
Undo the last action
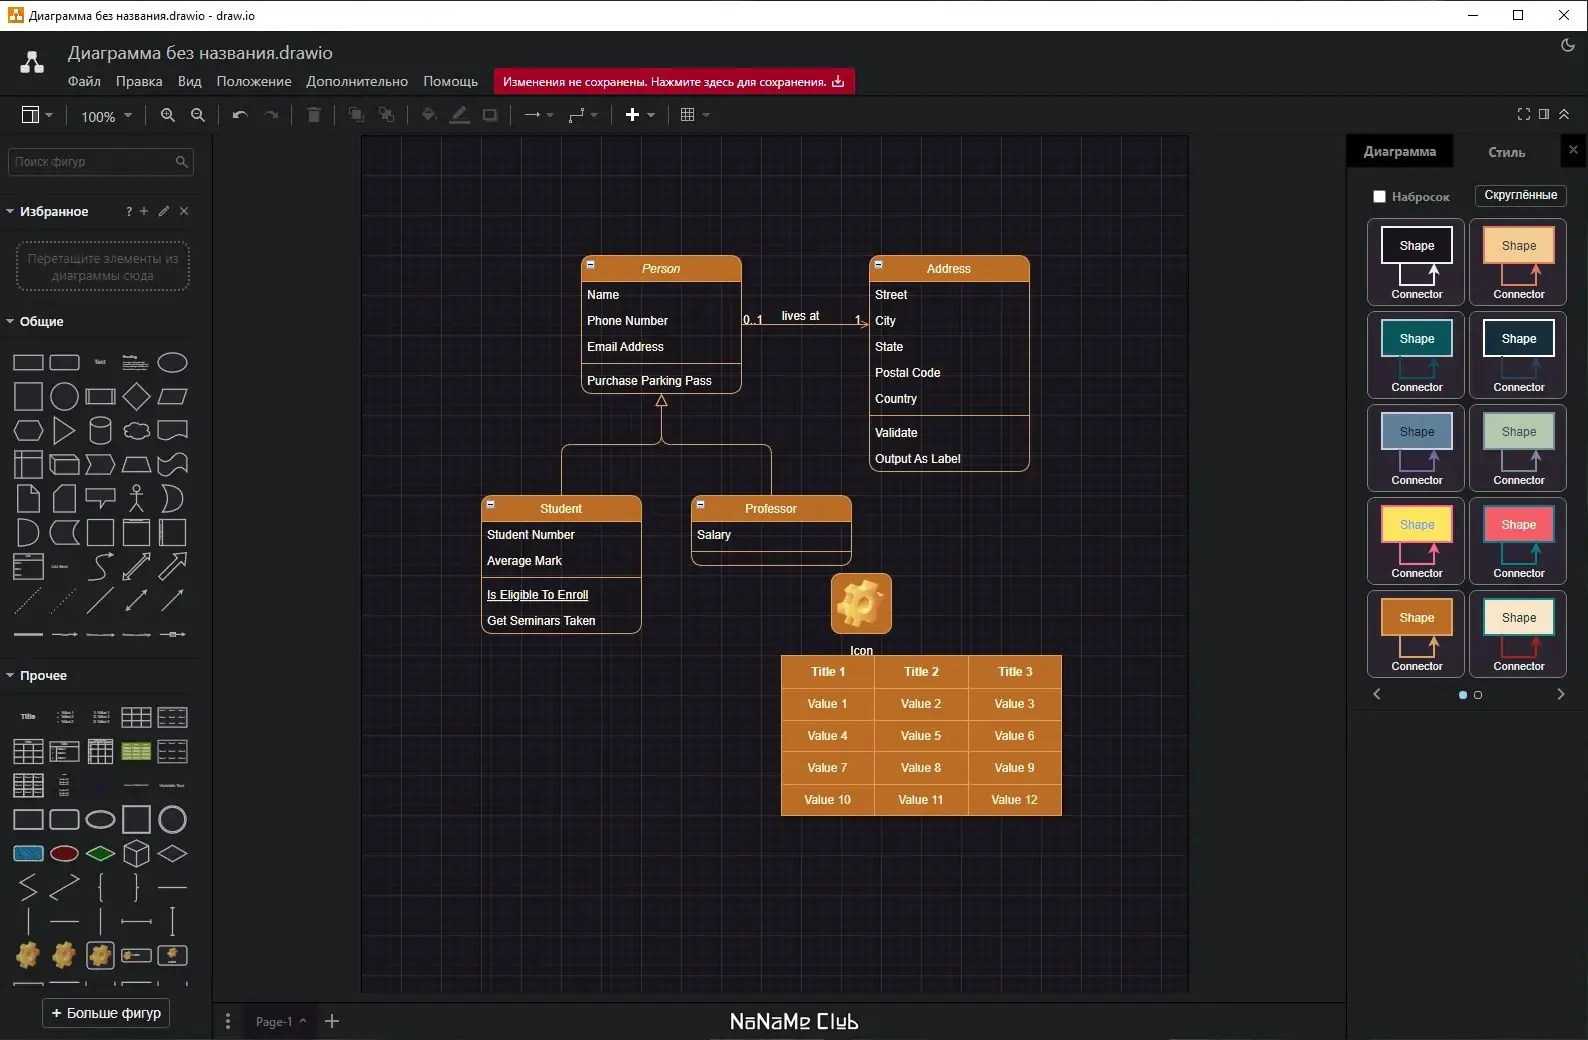coord(240,115)
